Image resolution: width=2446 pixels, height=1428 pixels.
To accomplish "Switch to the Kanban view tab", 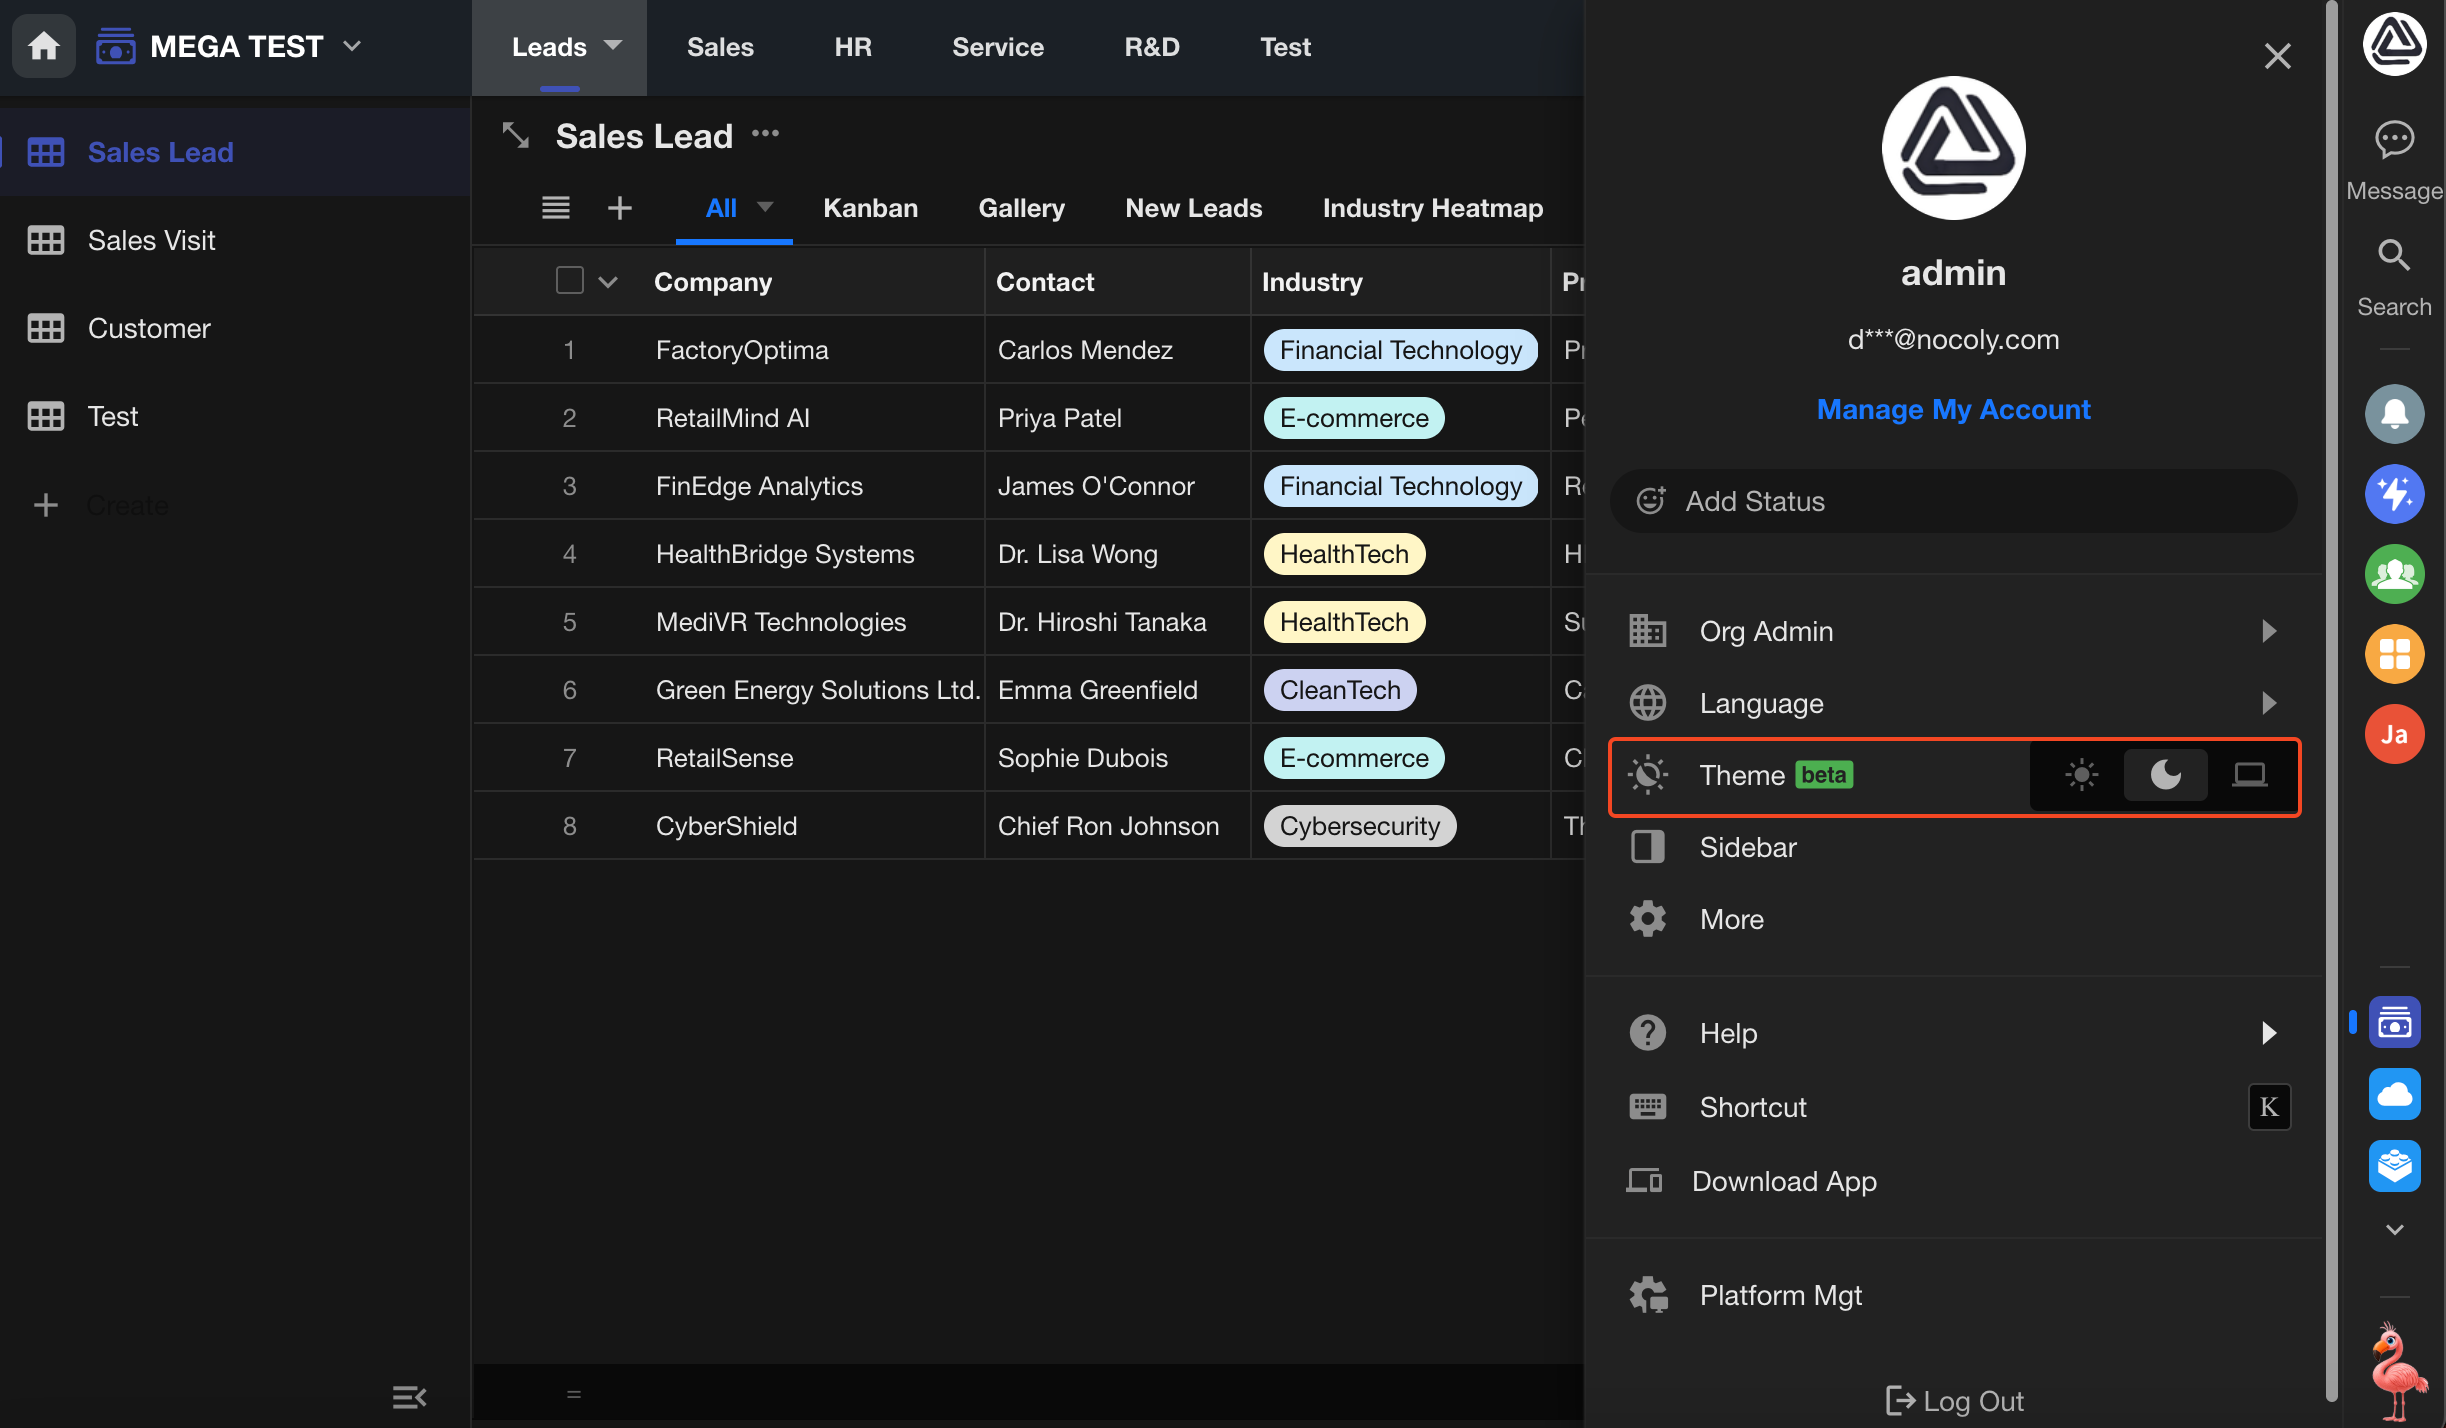I will coord(870,208).
